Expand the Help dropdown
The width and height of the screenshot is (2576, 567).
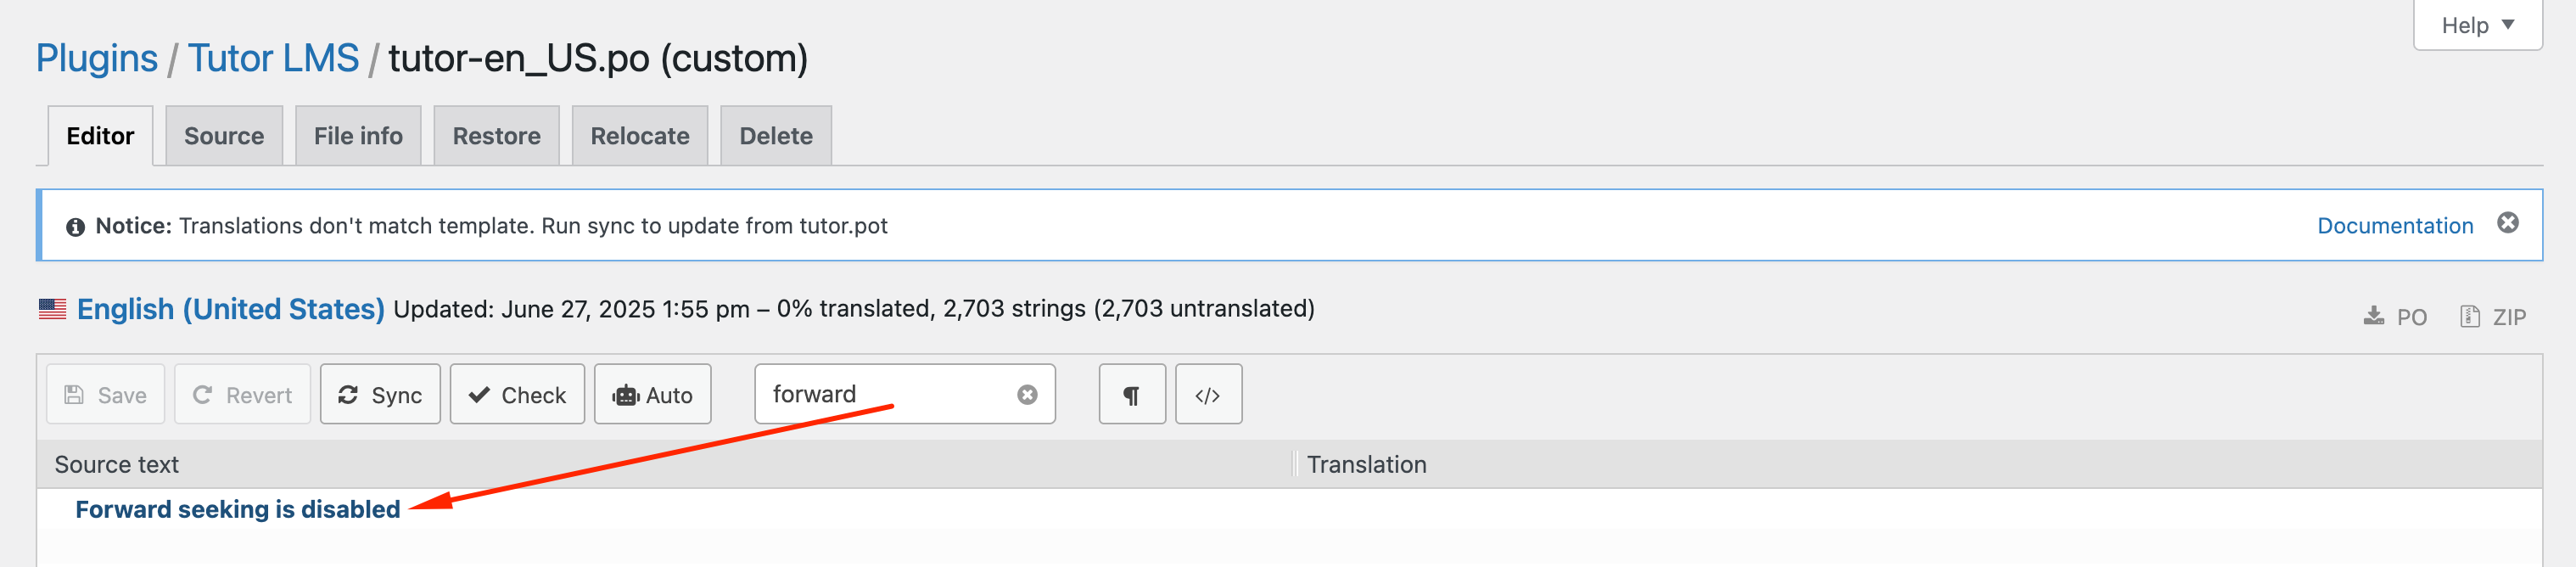(2477, 25)
